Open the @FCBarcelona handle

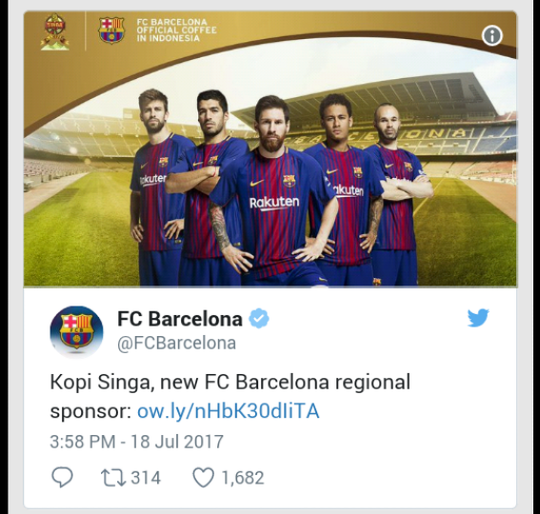177,343
